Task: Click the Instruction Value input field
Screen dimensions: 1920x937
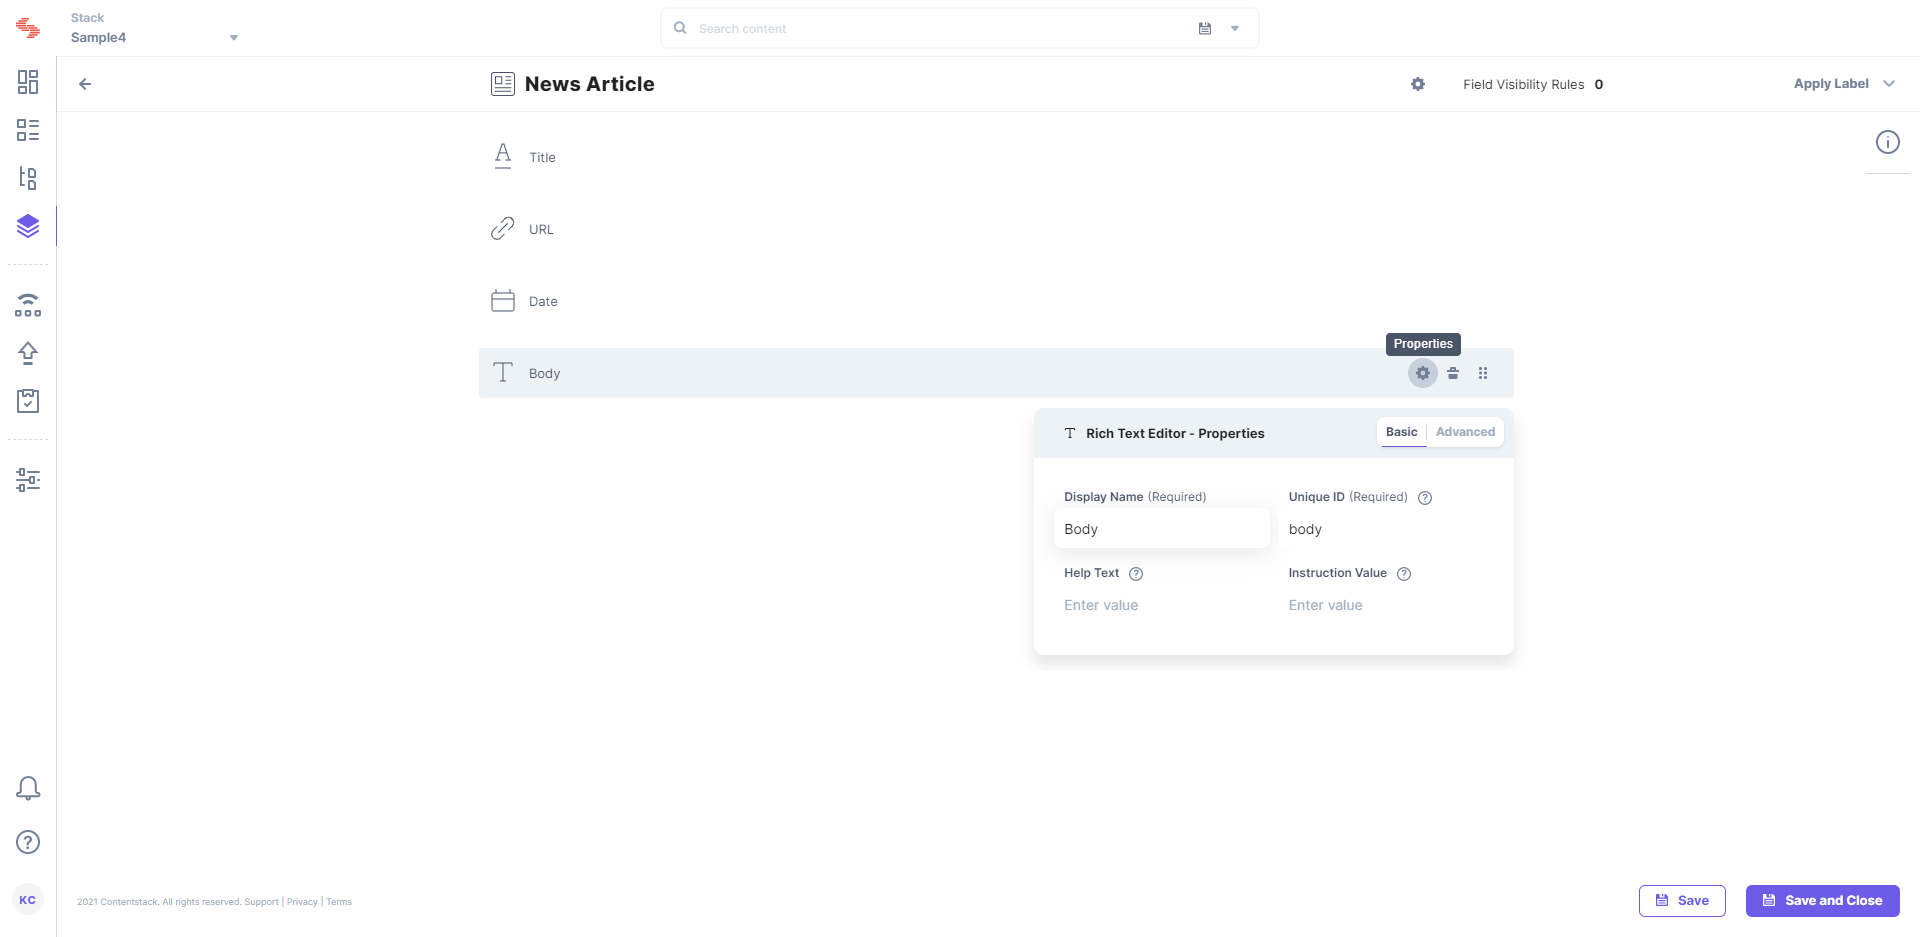Action: click(x=1386, y=605)
